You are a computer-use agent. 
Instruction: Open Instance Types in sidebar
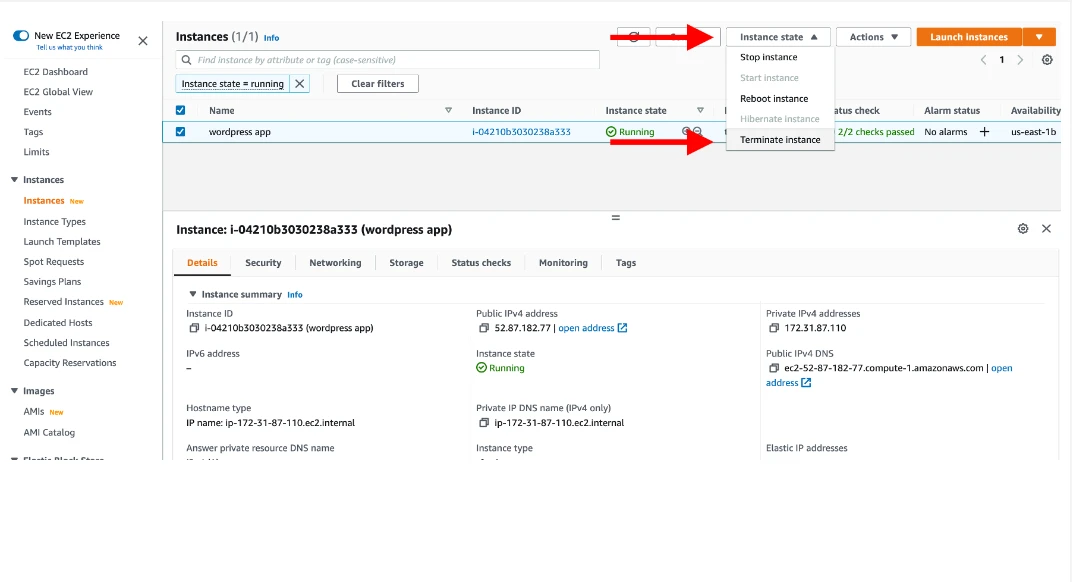(55, 222)
